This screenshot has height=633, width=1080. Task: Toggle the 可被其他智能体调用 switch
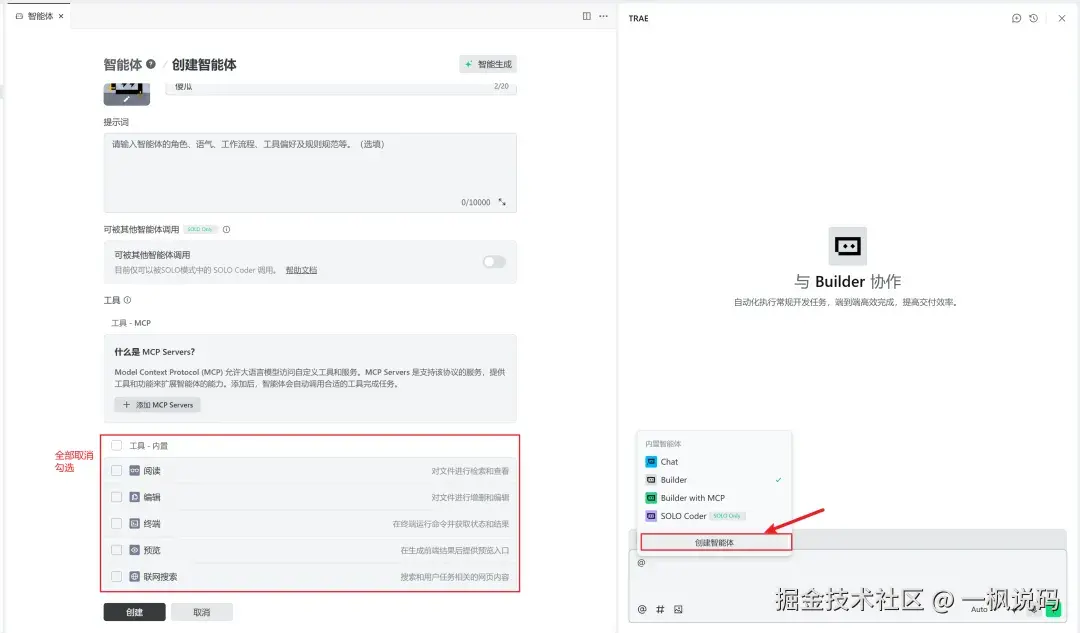494,262
